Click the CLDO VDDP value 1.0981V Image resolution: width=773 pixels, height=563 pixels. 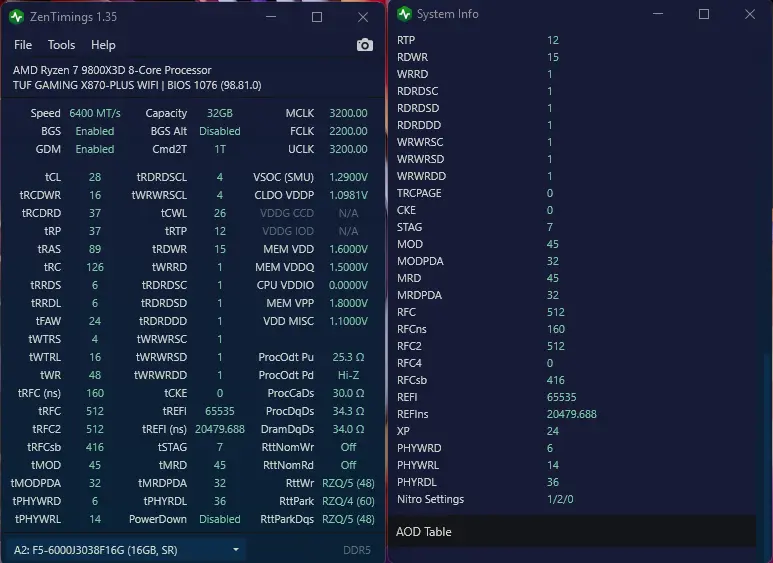click(348, 195)
